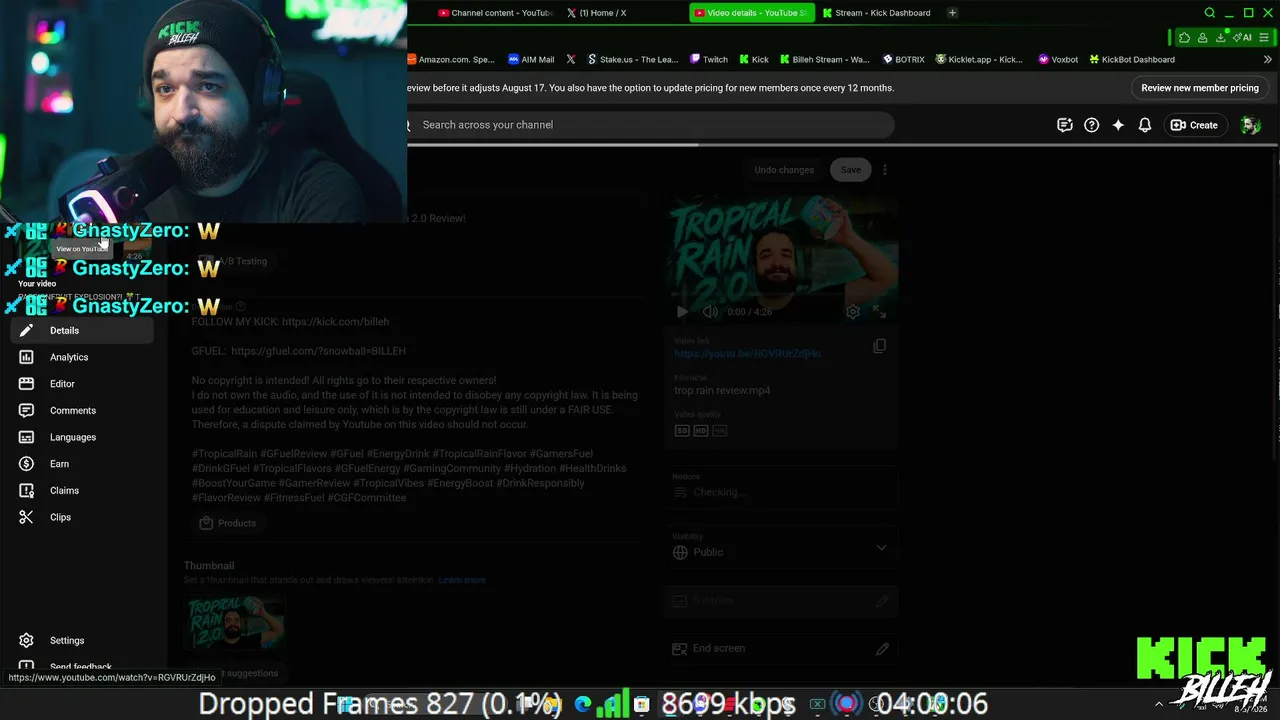Open the Voxbot bookmark
The height and width of the screenshot is (720, 1280).
pyautogui.click(x=1058, y=59)
